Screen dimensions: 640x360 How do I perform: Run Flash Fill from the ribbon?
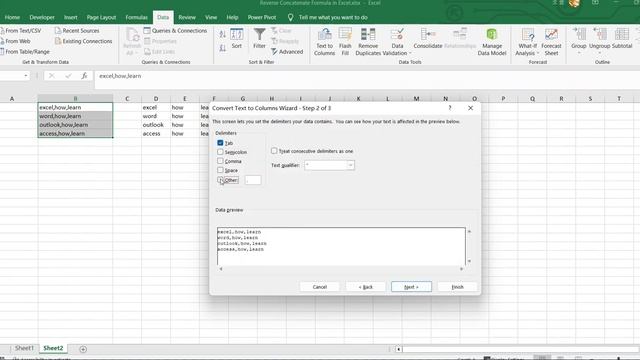pyautogui.click(x=345, y=42)
